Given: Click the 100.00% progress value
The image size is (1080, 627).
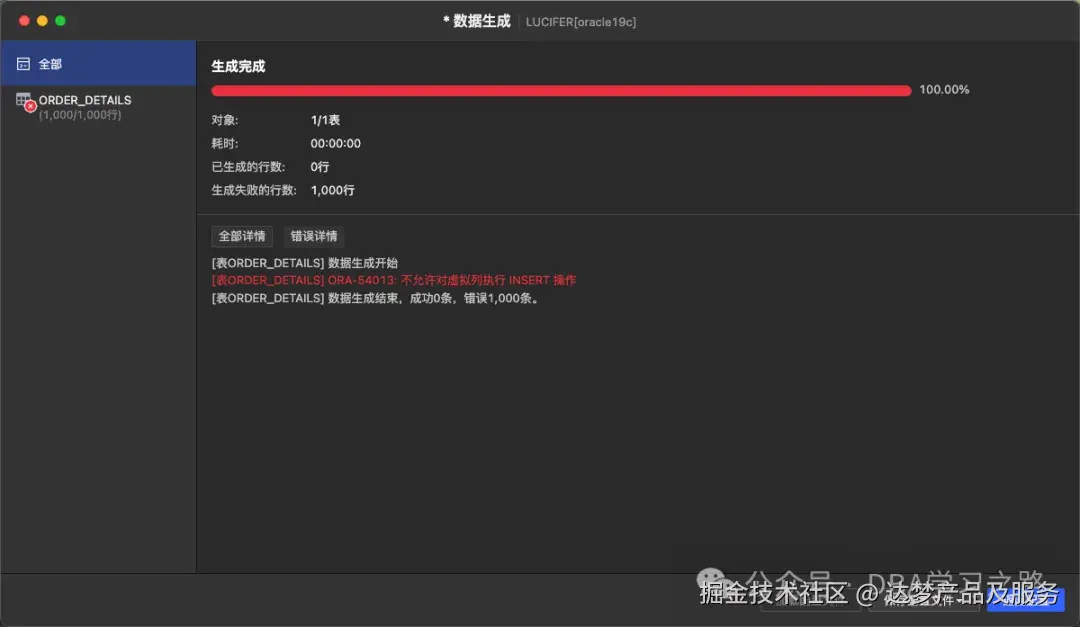Looking at the screenshot, I should point(944,90).
